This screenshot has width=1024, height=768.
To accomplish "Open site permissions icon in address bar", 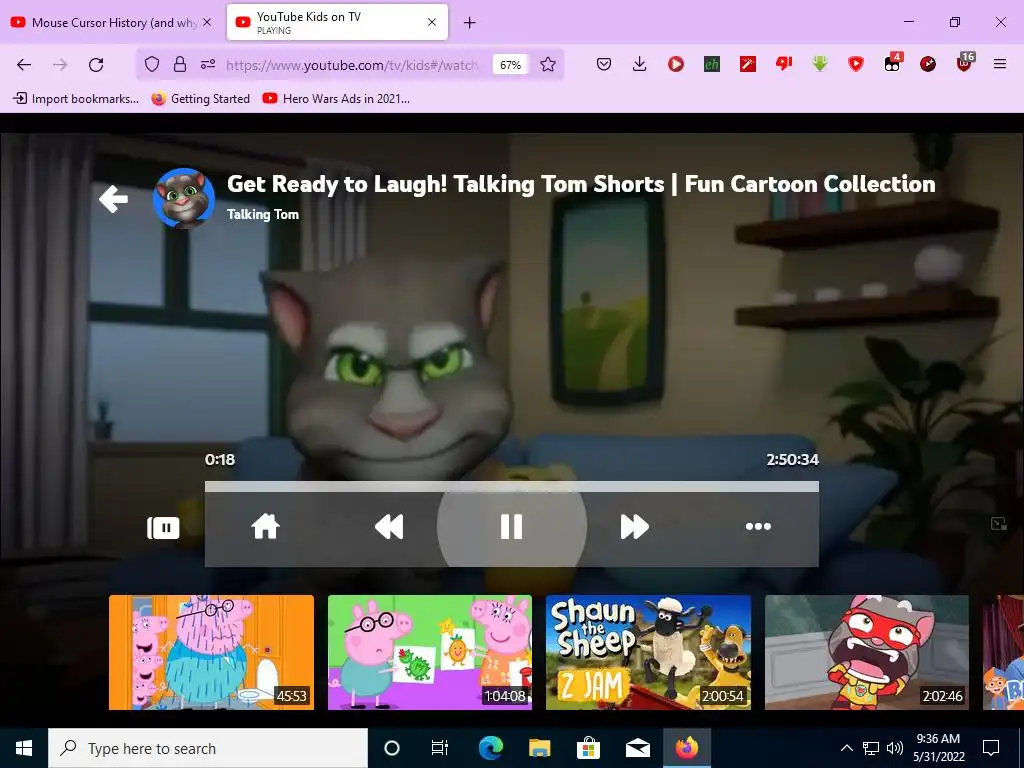I will click(x=208, y=64).
